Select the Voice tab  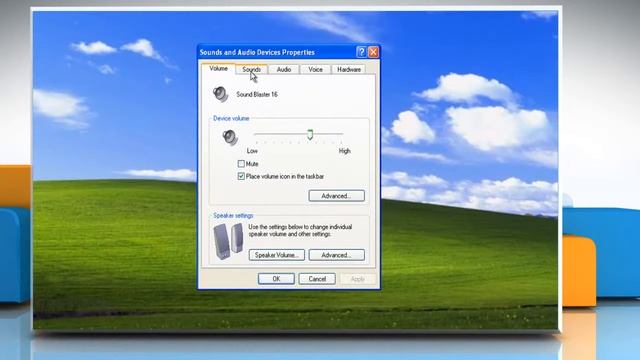[x=315, y=69]
